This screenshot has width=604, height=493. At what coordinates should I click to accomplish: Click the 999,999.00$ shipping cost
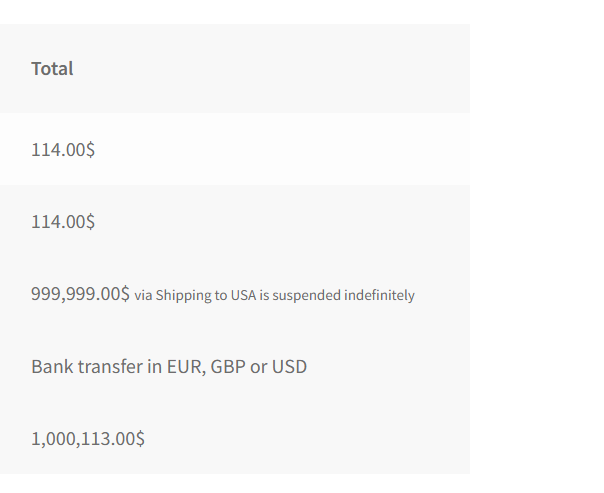pyautogui.click(x=80, y=294)
